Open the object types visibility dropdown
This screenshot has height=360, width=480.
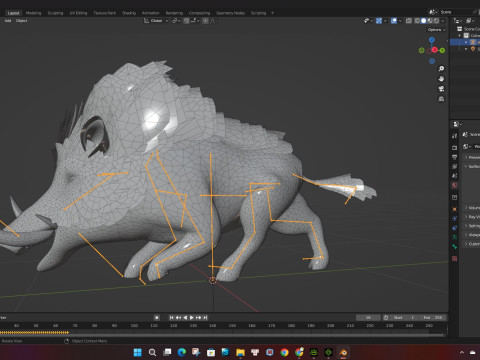coord(368,21)
